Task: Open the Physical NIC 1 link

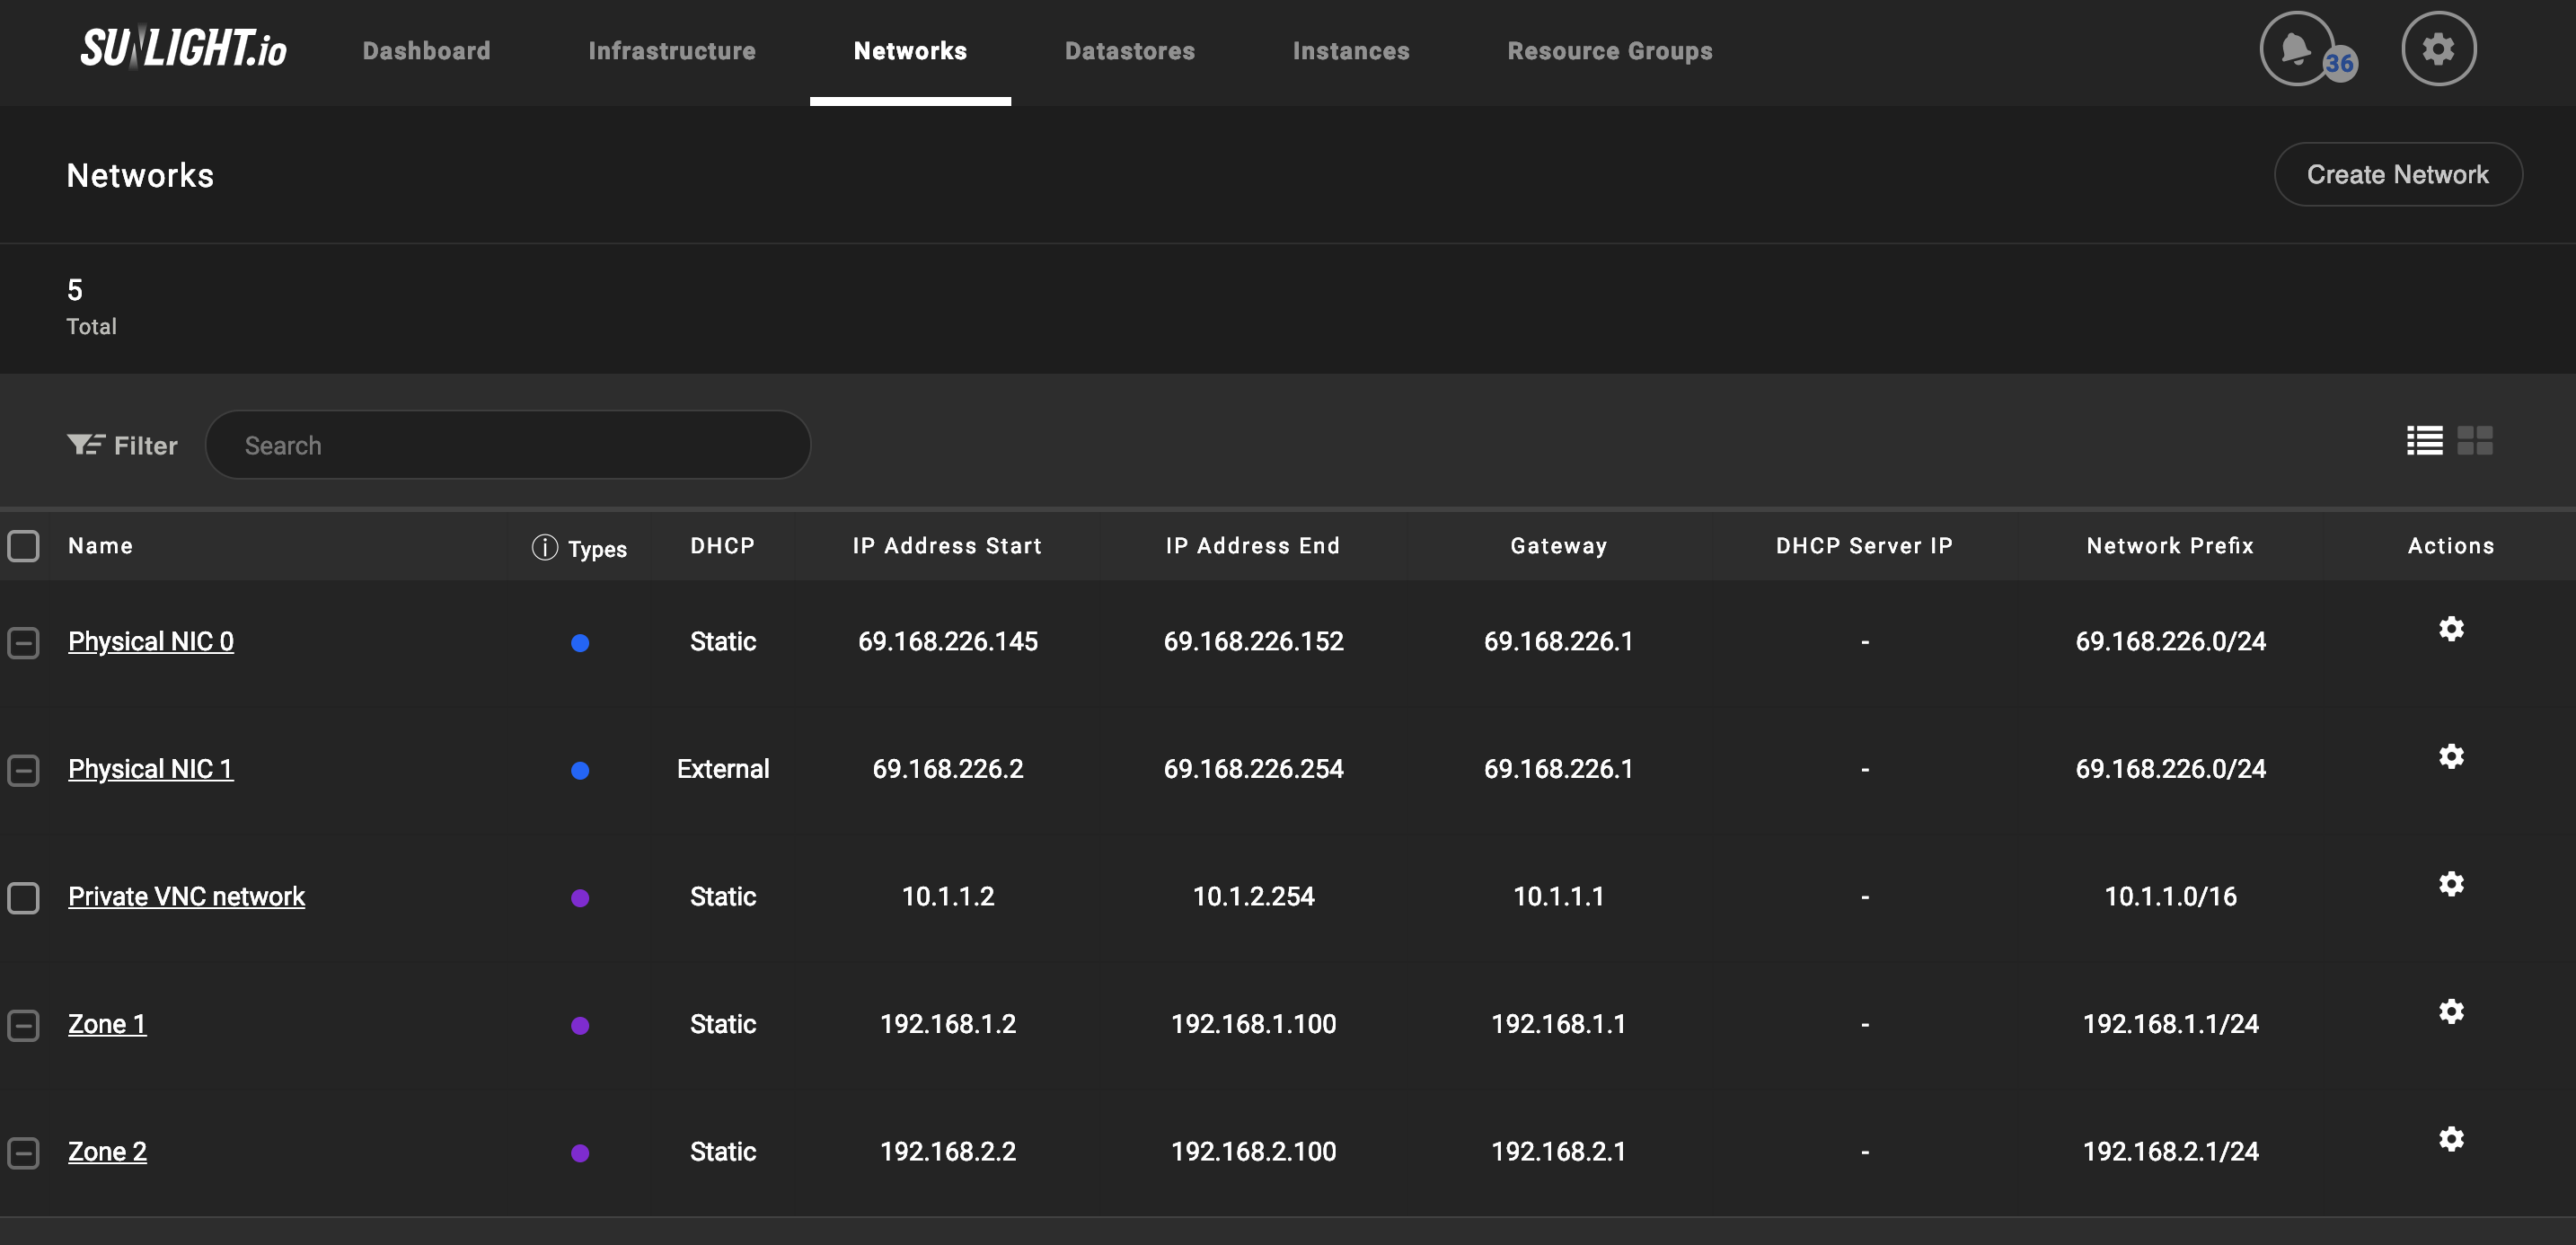Action: 151,769
